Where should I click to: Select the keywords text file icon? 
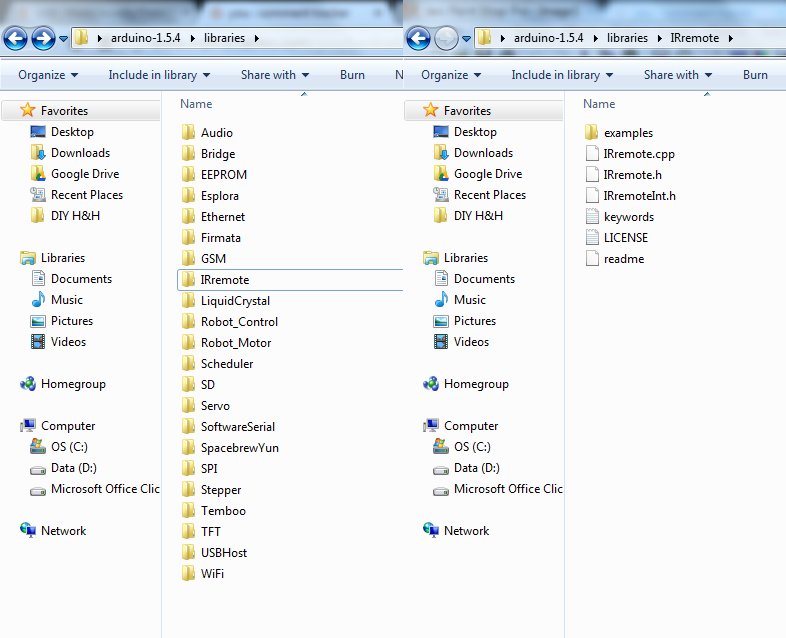pyautogui.click(x=592, y=217)
